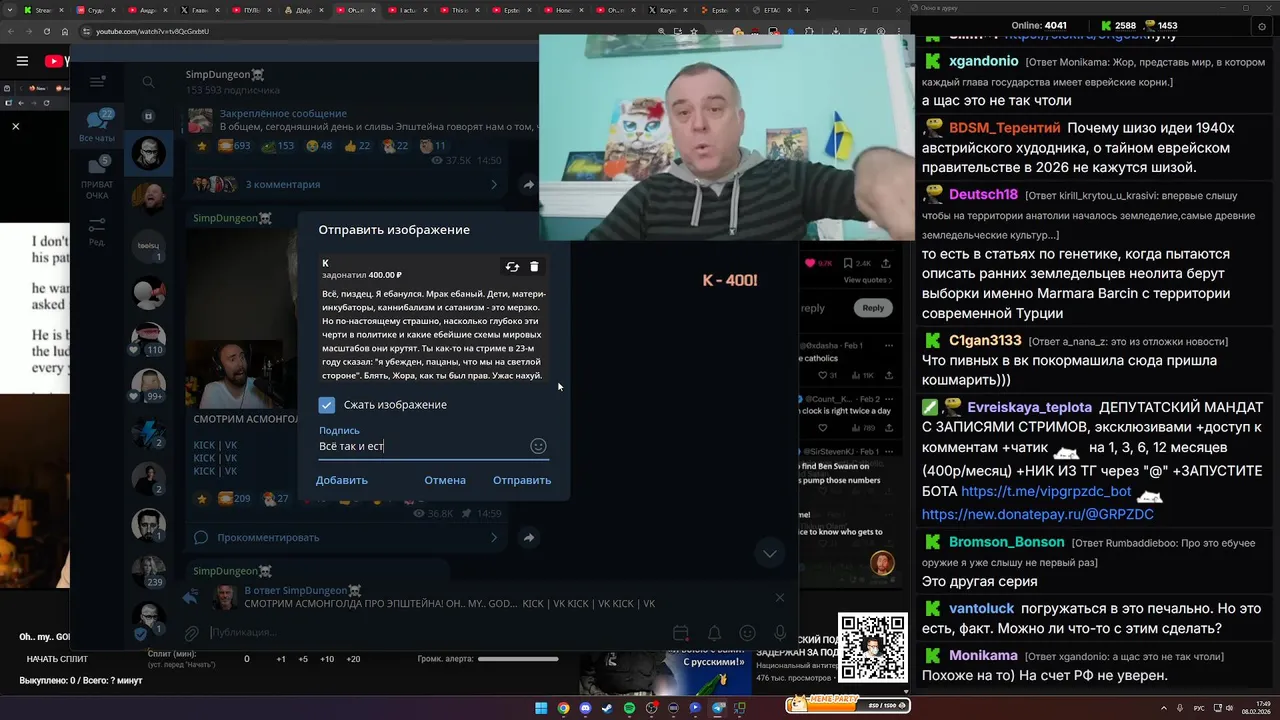1280x720 pixels.
Task: Record voice message microphone icon
Action: [x=780, y=633]
